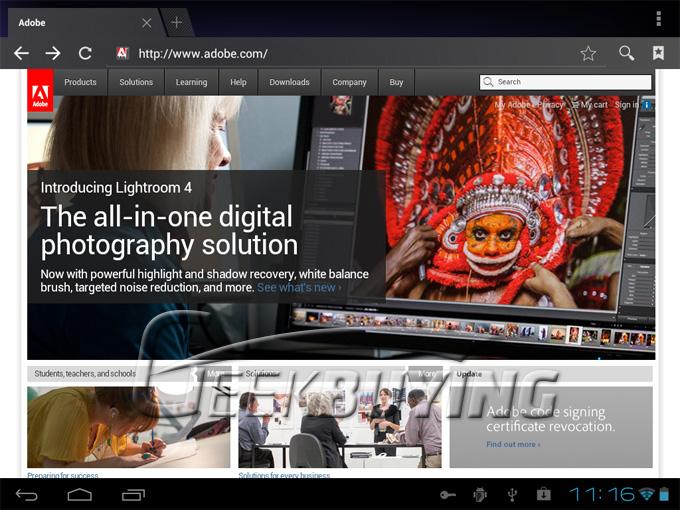Open the student writing thumbnail image
This screenshot has width=680, height=510.
point(128,427)
